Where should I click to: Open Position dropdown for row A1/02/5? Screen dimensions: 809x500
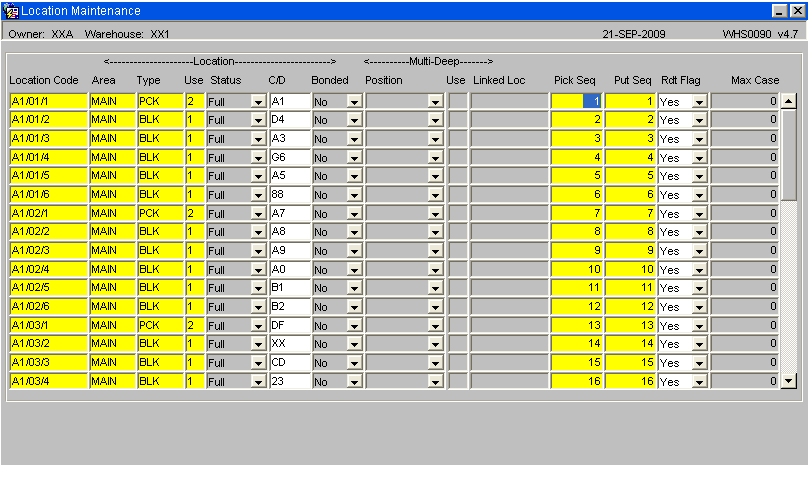tap(435, 288)
